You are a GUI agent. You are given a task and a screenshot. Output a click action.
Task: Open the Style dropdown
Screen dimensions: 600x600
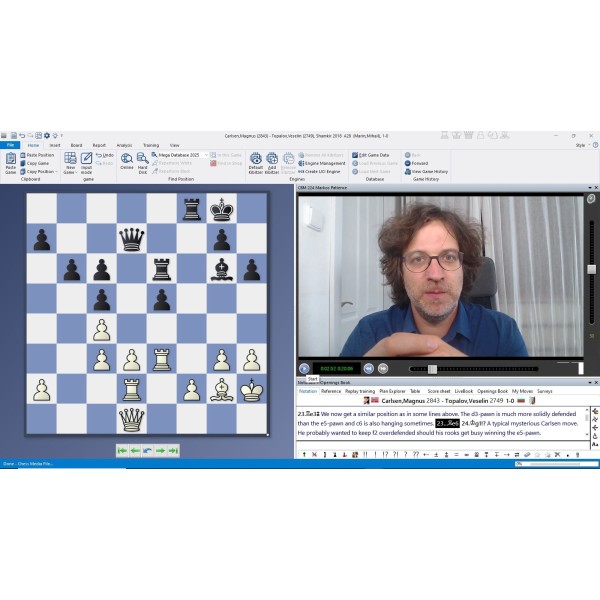point(583,145)
